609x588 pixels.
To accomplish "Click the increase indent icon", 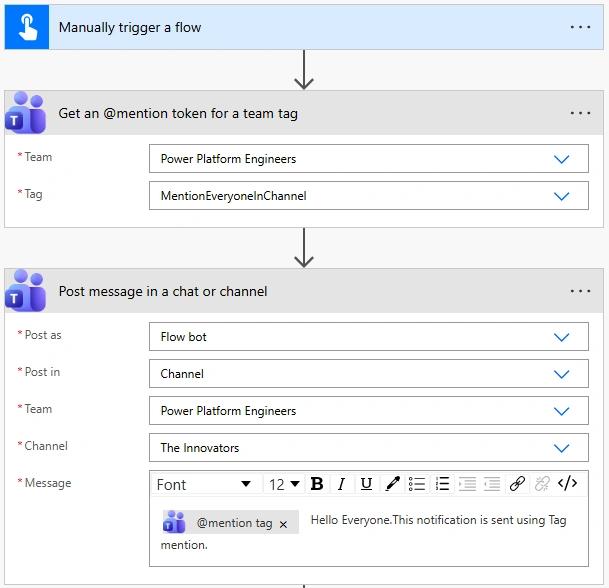I will pos(467,484).
